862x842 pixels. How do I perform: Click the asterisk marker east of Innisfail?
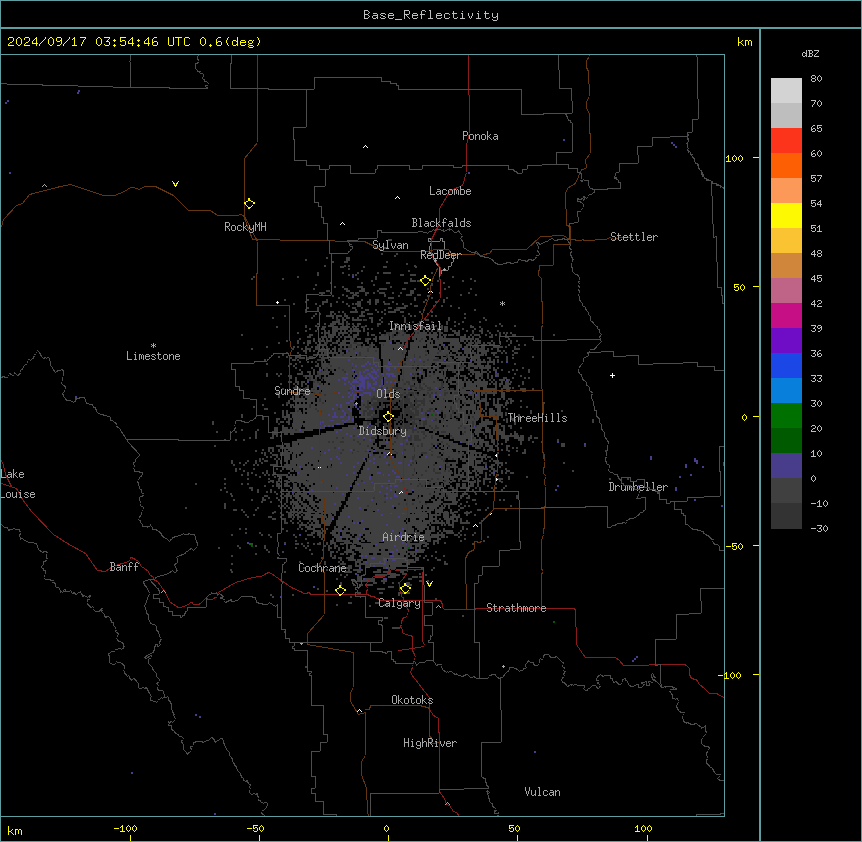502,304
